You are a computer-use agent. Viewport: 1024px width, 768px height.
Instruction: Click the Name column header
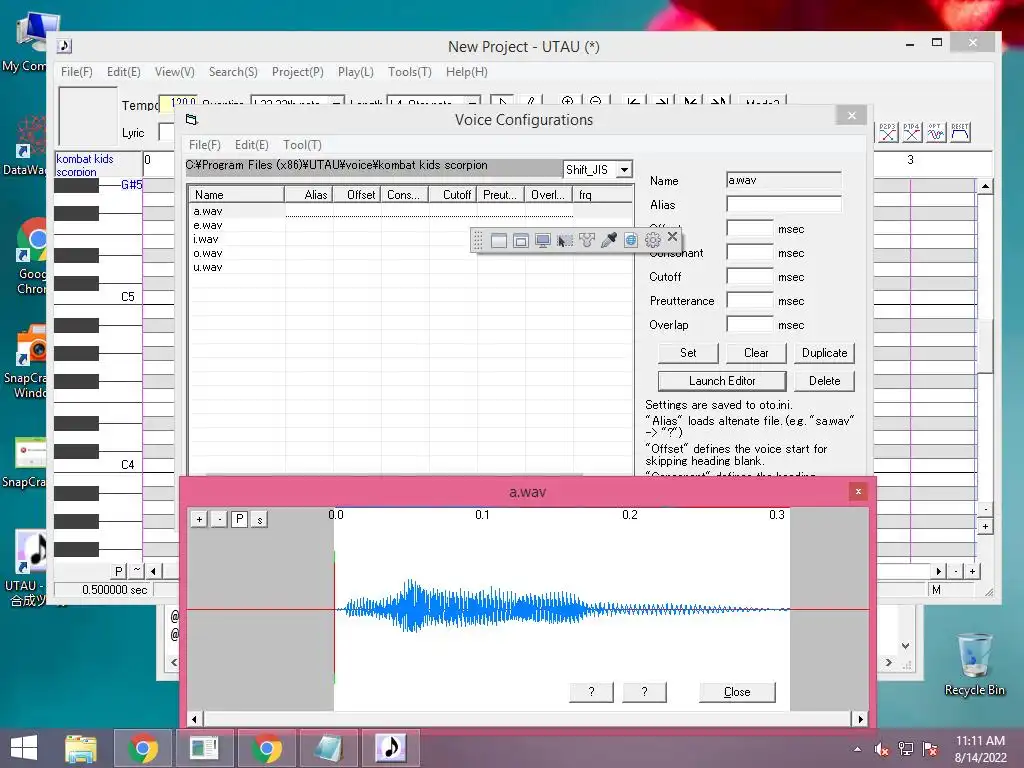[236, 195]
